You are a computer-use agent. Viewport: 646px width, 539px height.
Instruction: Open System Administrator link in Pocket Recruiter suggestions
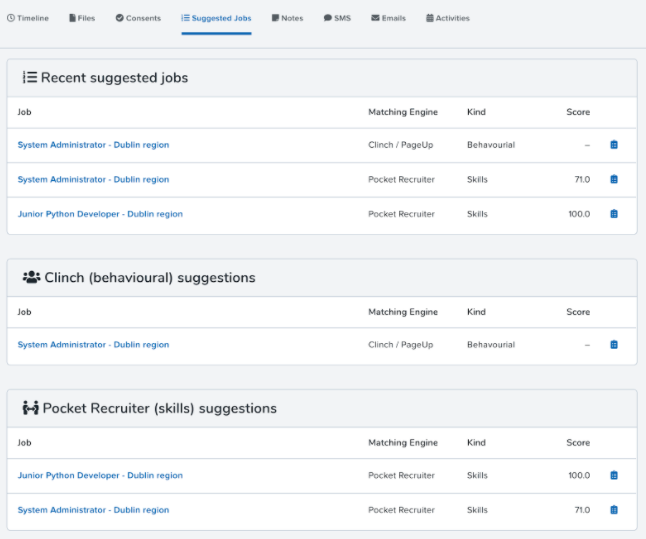click(93, 510)
